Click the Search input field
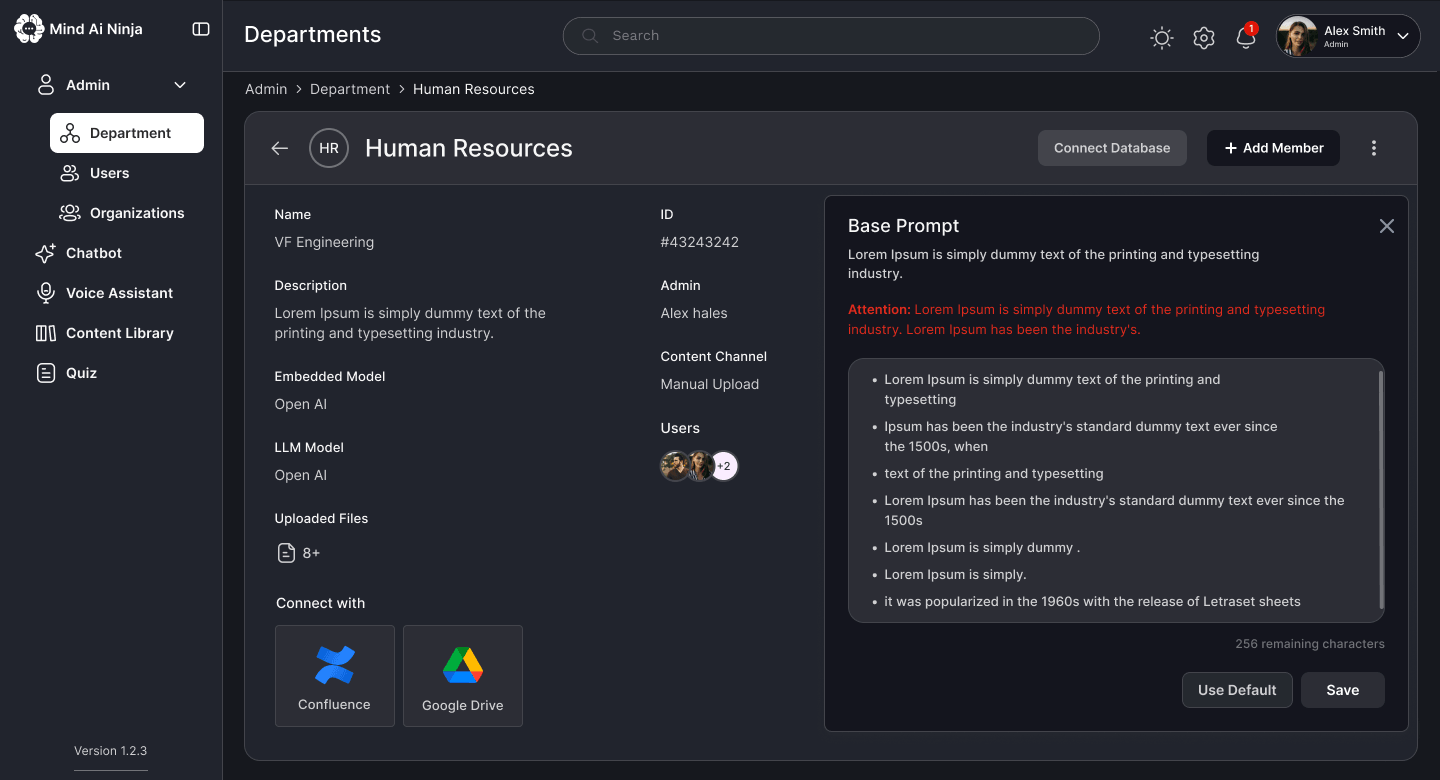This screenshot has height=780, width=1440. (831, 36)
